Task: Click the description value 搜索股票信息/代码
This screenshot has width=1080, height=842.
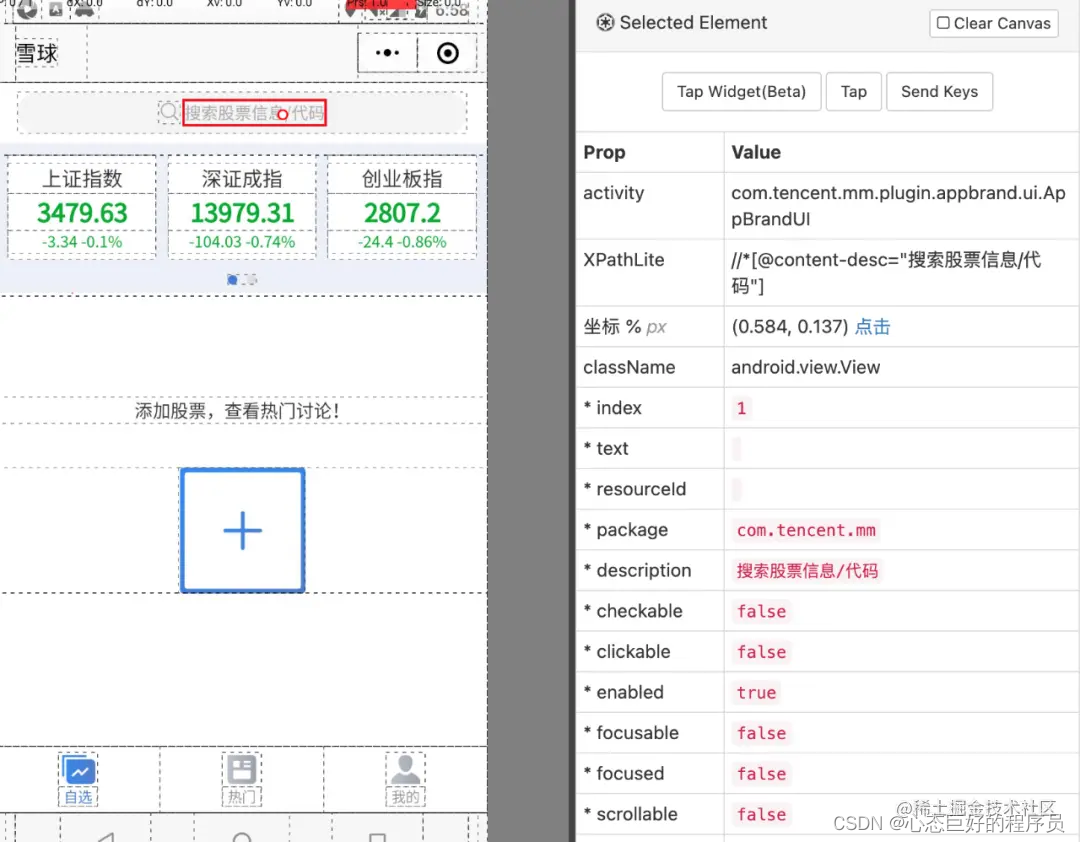Action: (x=807, y=571)
